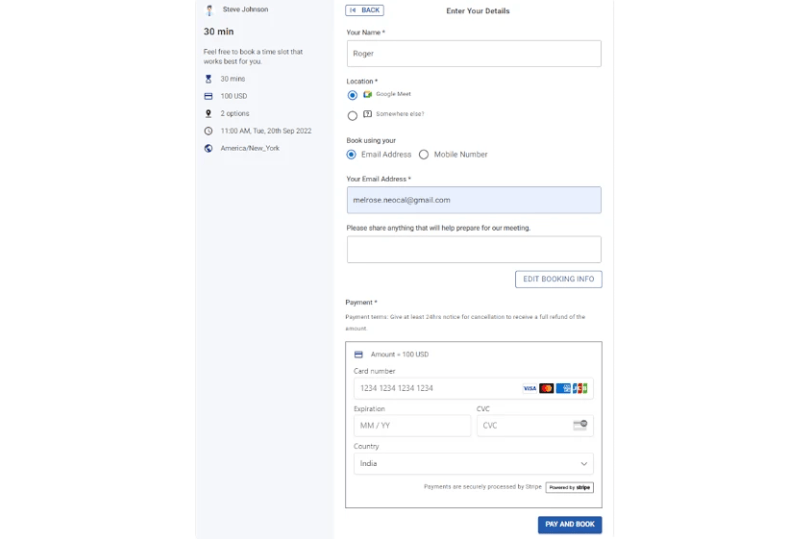
Task: Click the Your Name text field
Action: click(x=473, y=54)
